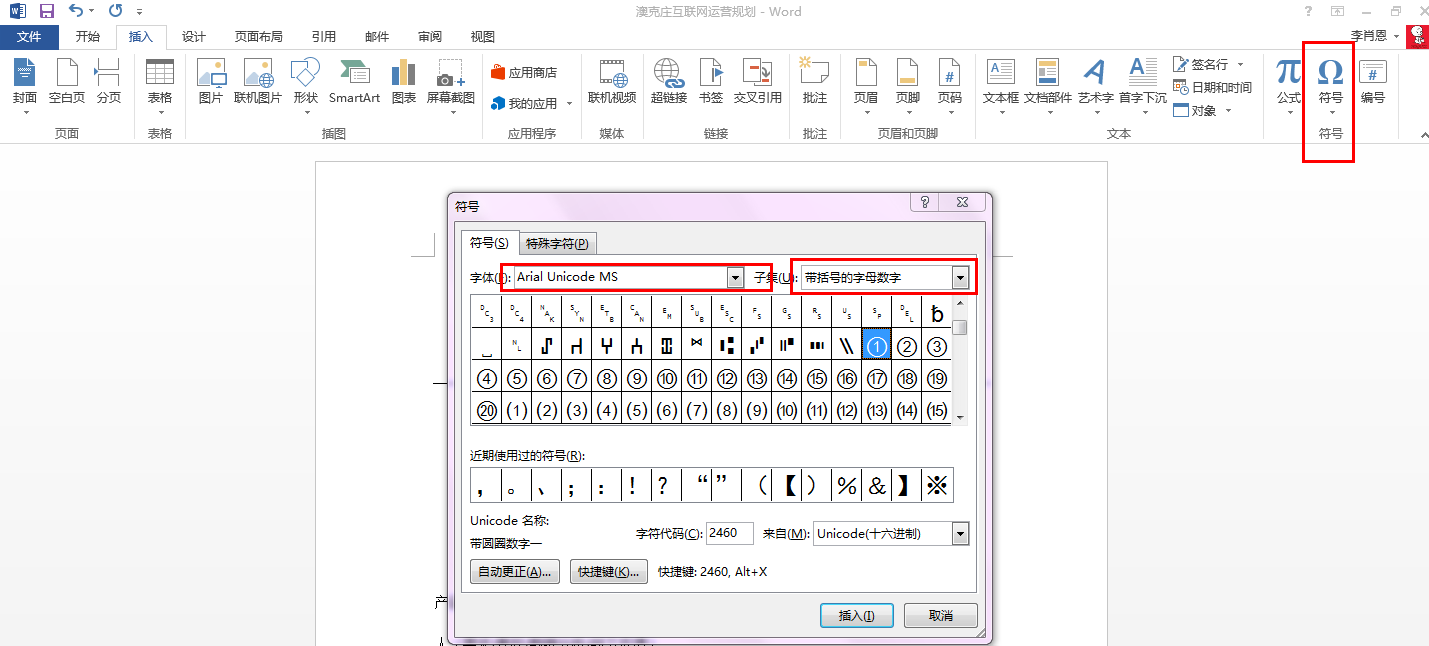Open 屏幕截图 screenshot tool

[x=451, y=85]
